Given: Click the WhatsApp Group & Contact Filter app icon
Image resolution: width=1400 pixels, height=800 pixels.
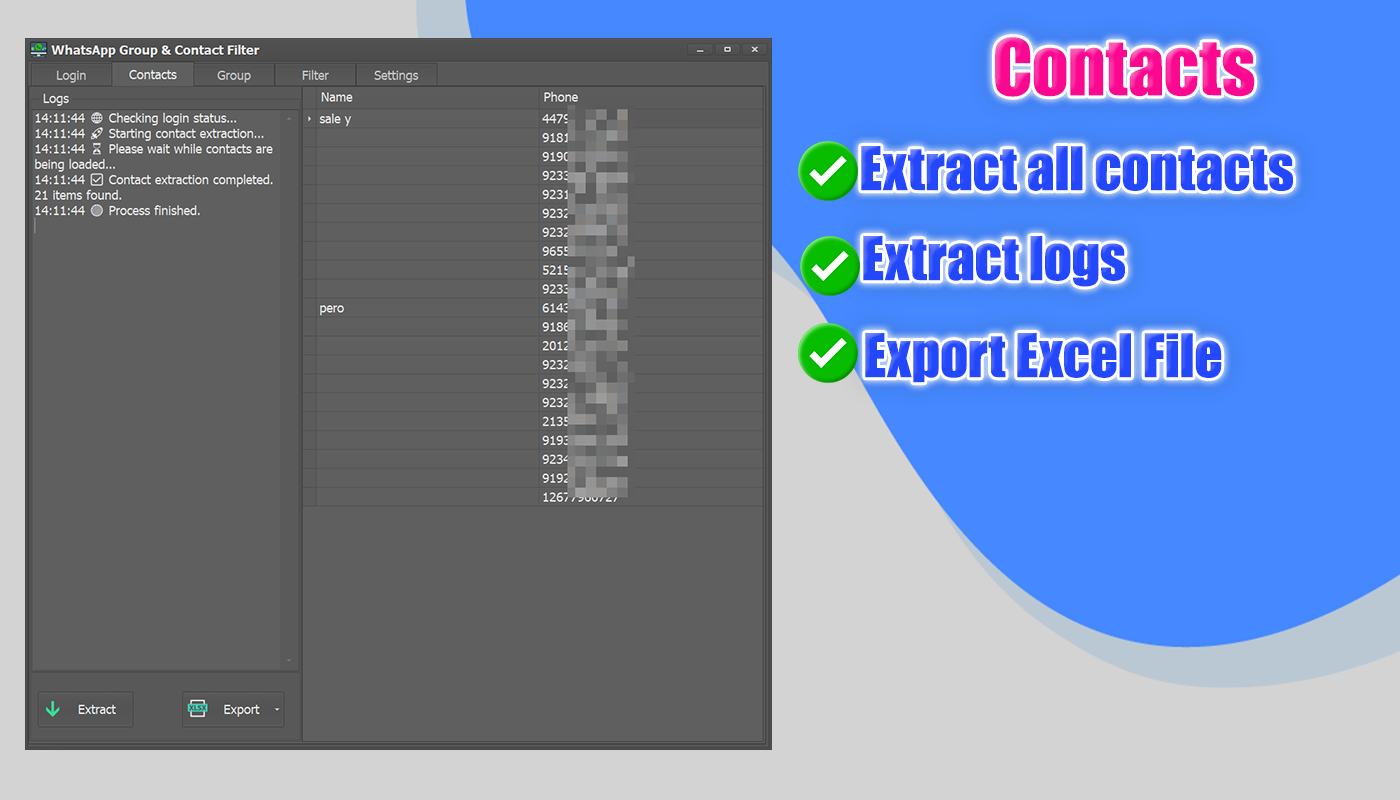Looking at the screenshot, I should point(39,50).
